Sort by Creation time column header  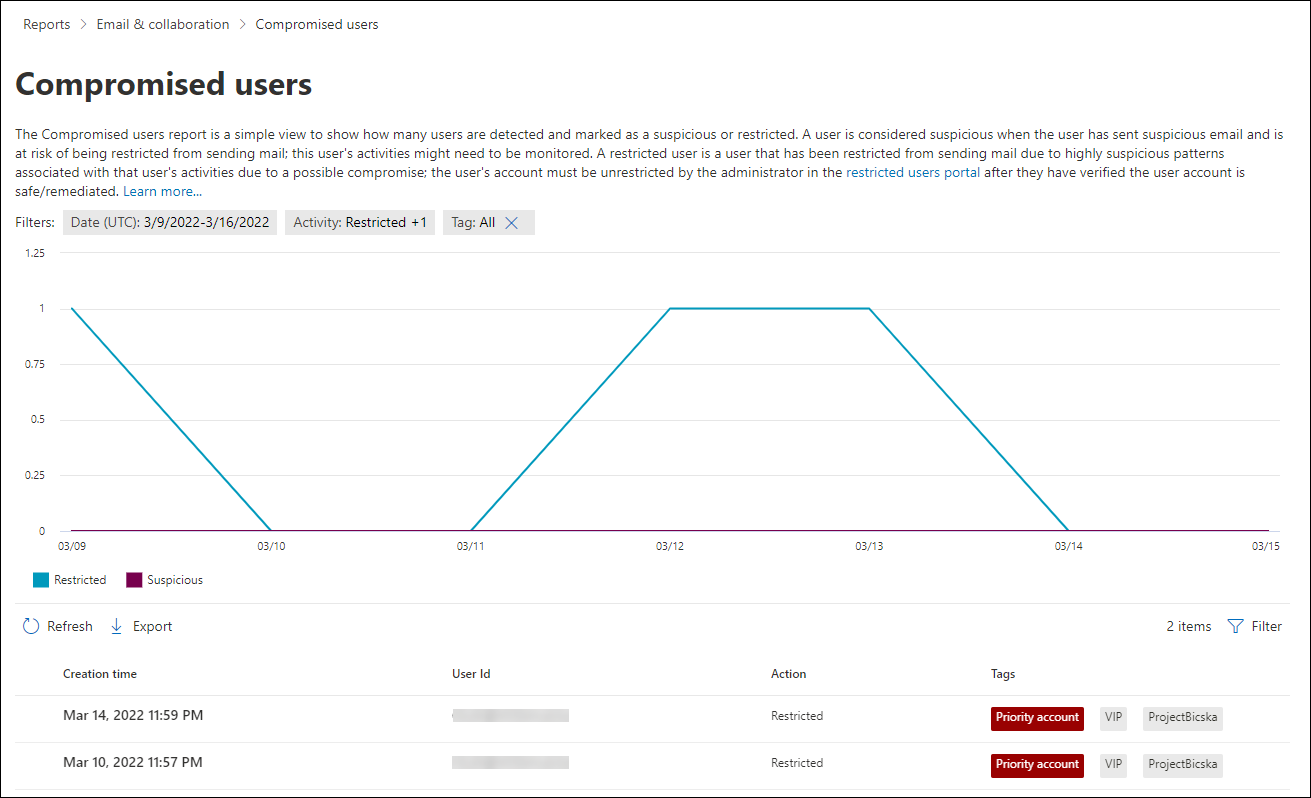pos(100,674)
